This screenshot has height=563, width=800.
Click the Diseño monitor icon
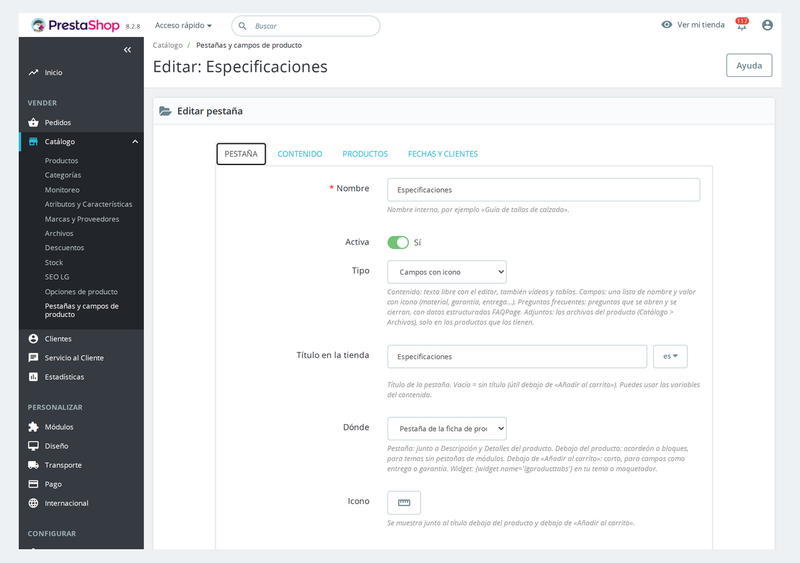pos(33,446)
